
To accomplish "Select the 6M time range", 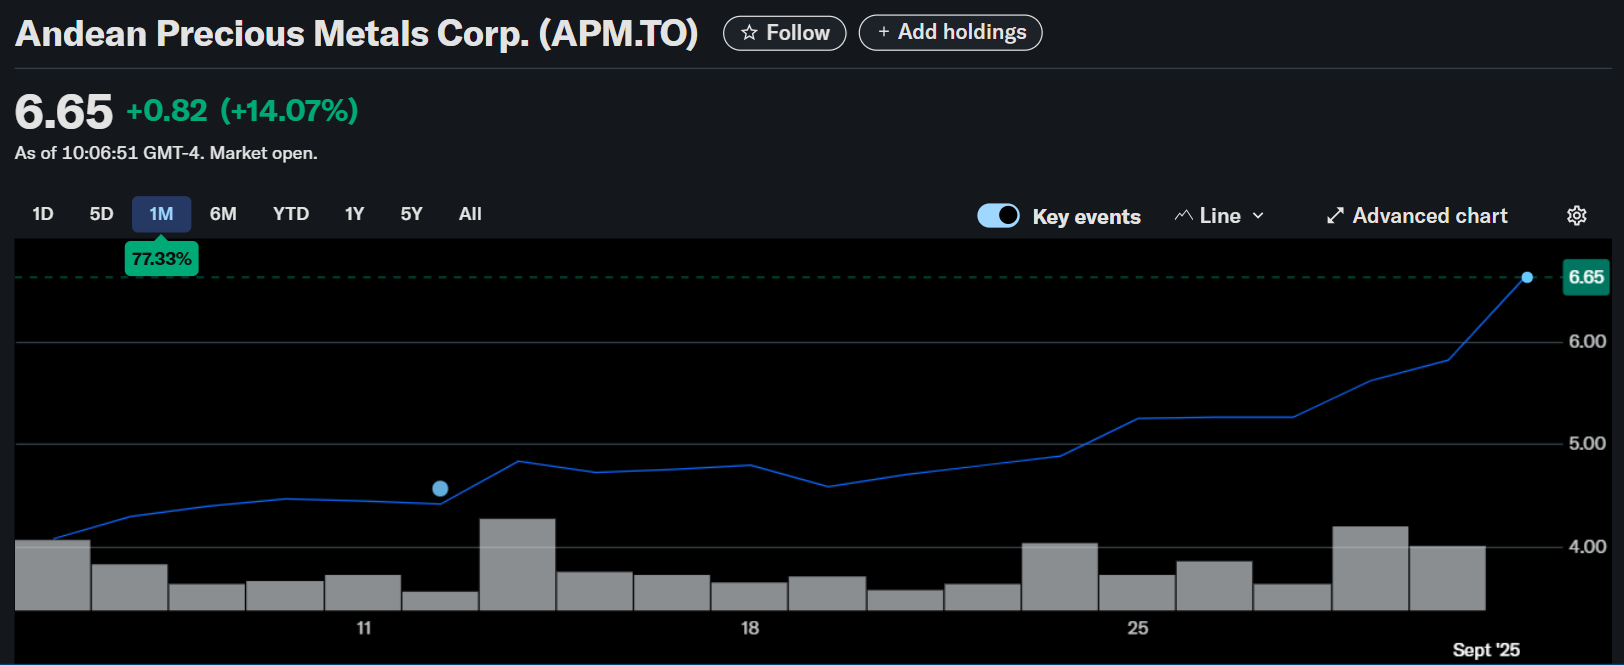I will coord(223,214).
